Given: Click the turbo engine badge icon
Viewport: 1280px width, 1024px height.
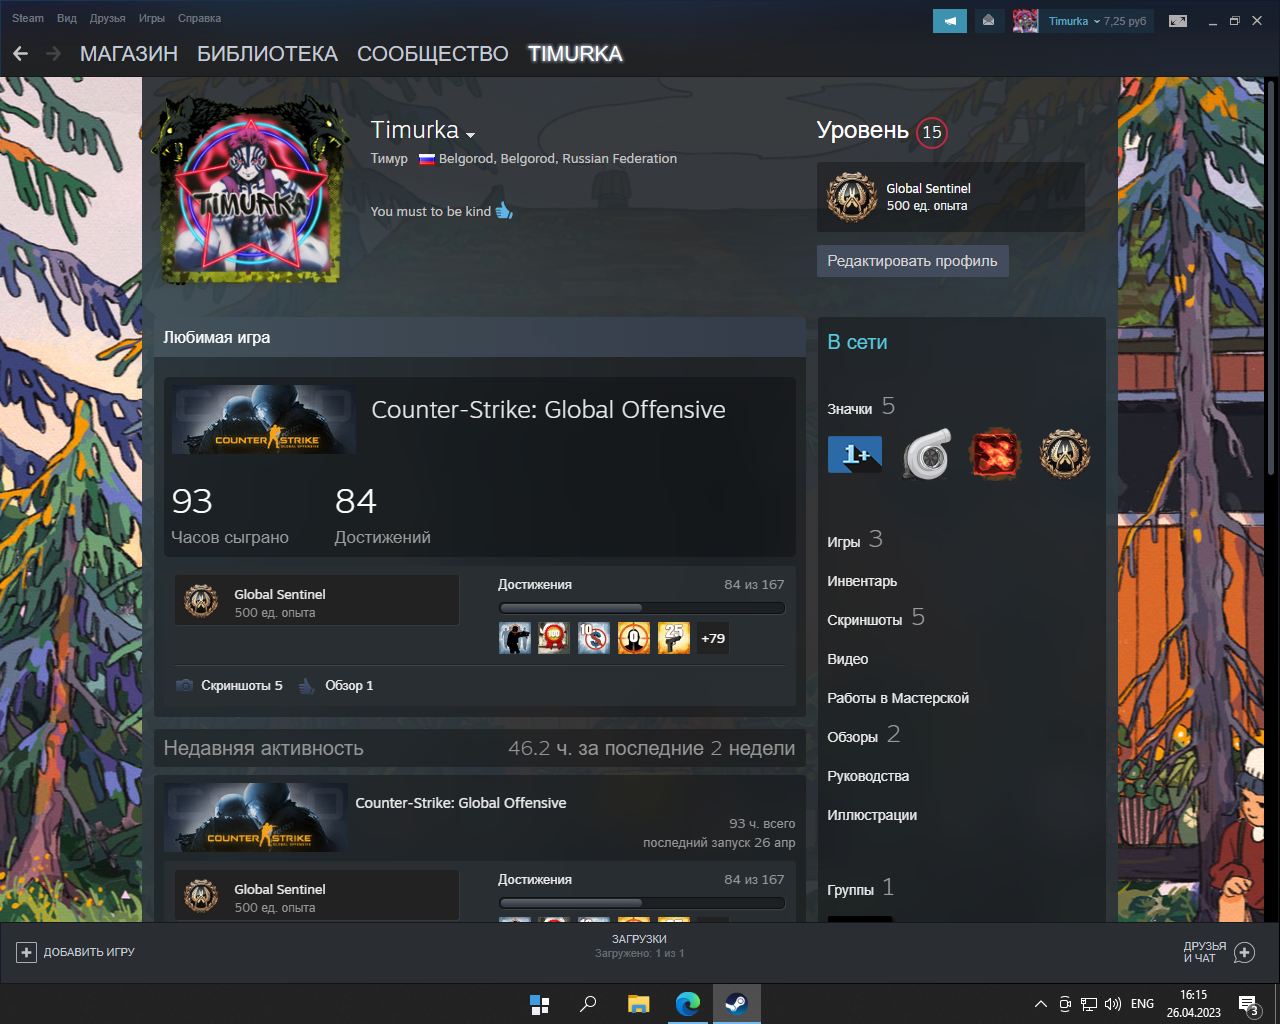Looking at the screenshot, I should (925, 455).
